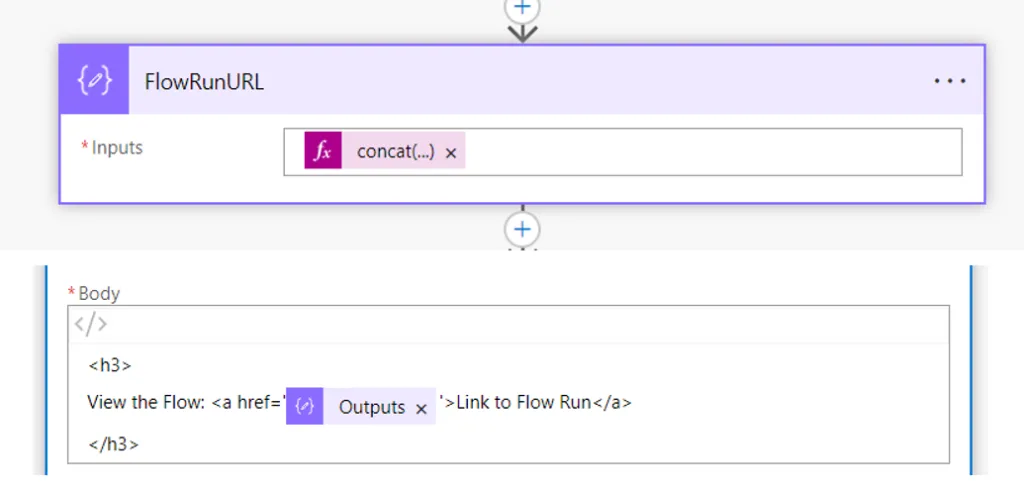Click the opening <h3> tag line

tap(110, 365)
